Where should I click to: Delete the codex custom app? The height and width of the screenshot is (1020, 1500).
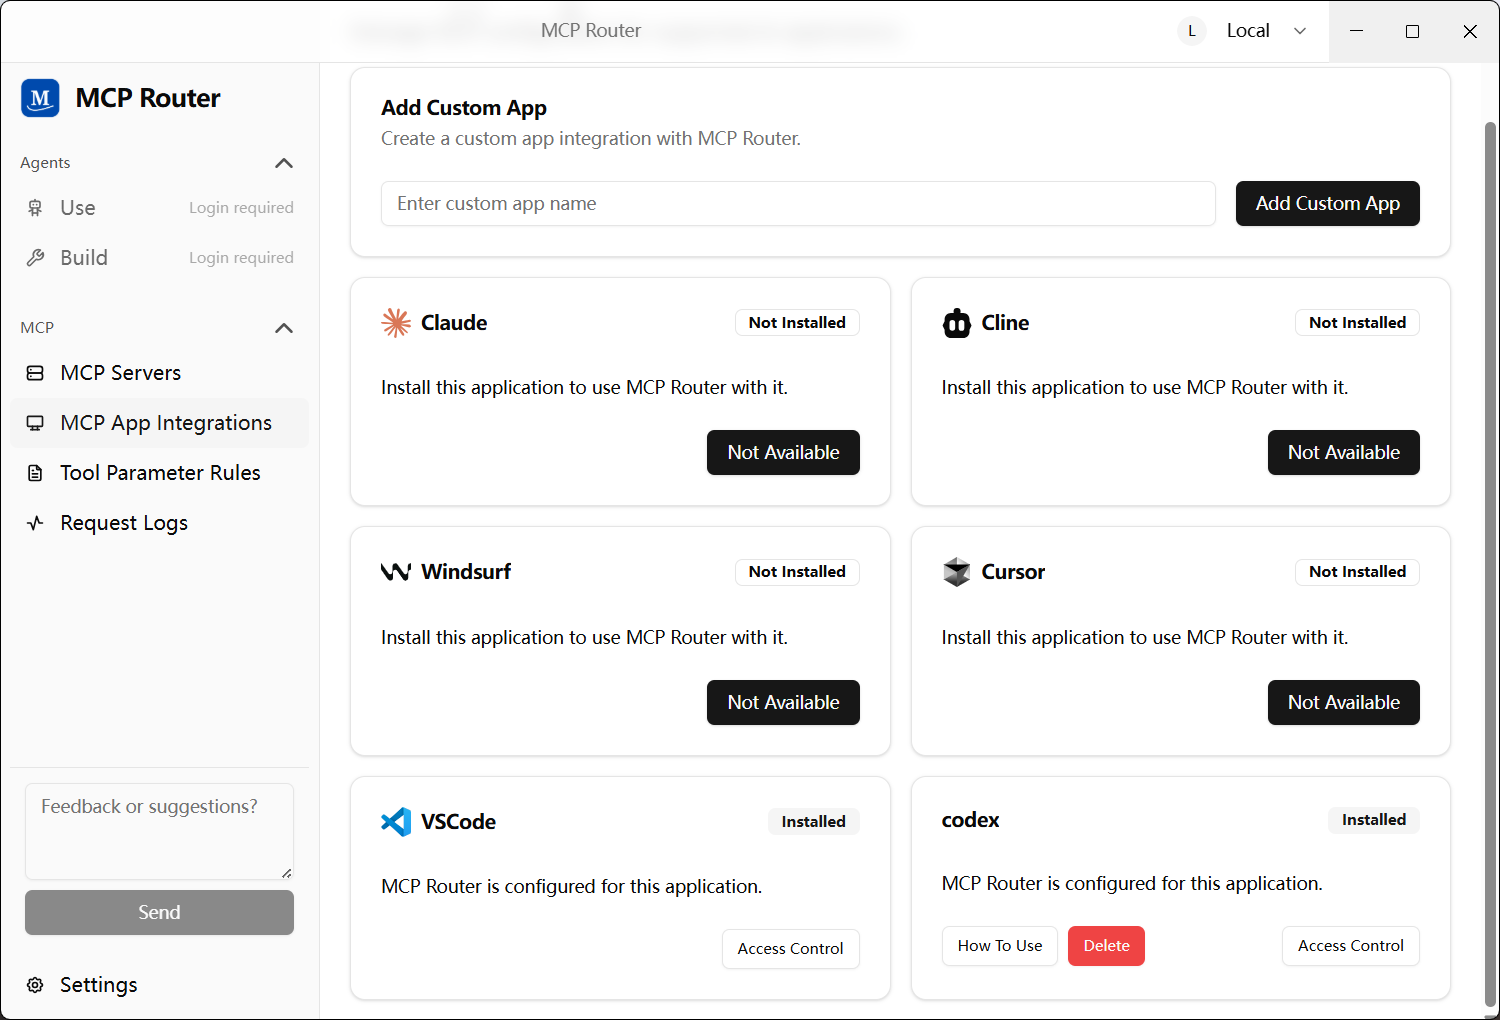1106,946
